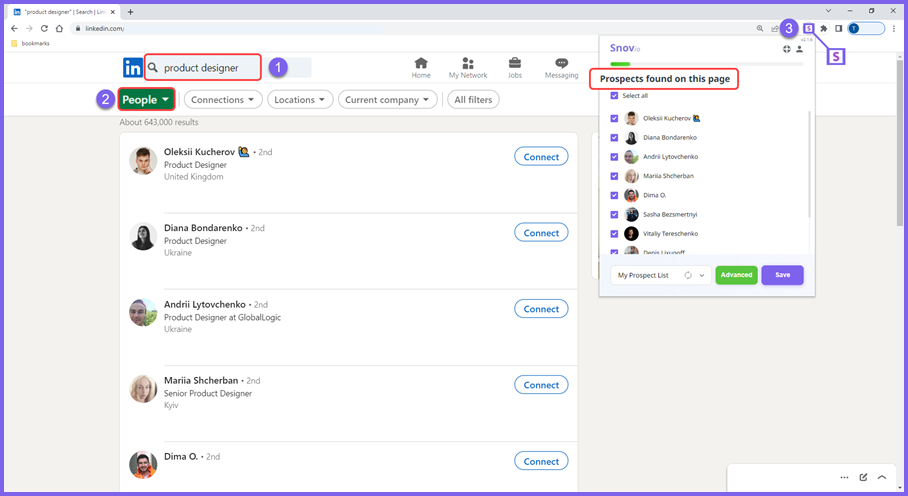Open the Current company filter dropdown
This screenshot has height=496, width=908.
pyautogui.click(x=387, y=100)
